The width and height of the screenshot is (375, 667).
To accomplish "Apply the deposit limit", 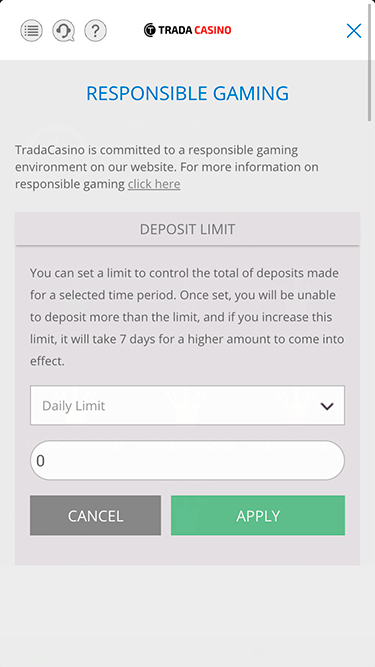I will tap(258, 515).
